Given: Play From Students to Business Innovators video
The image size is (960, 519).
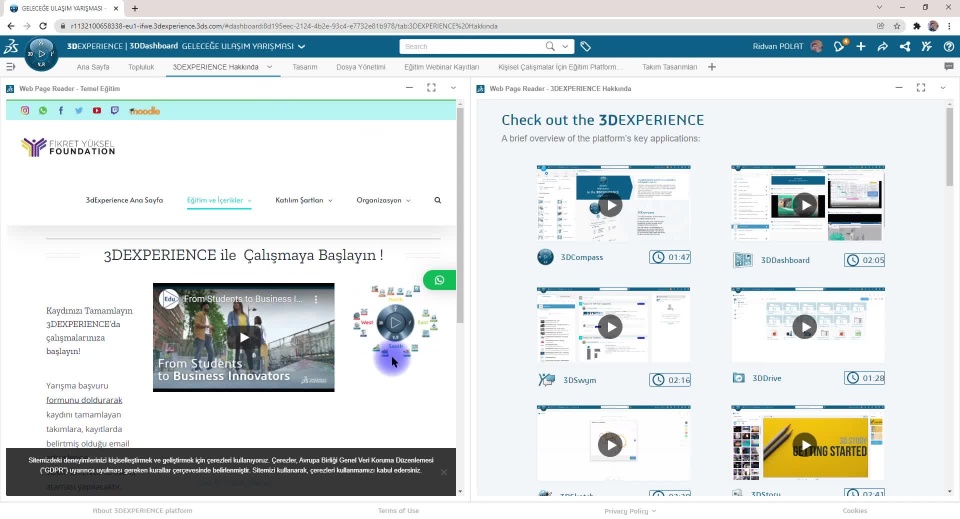Looking at the screenshot, I should pyautogui.click(x=244, y=337).
